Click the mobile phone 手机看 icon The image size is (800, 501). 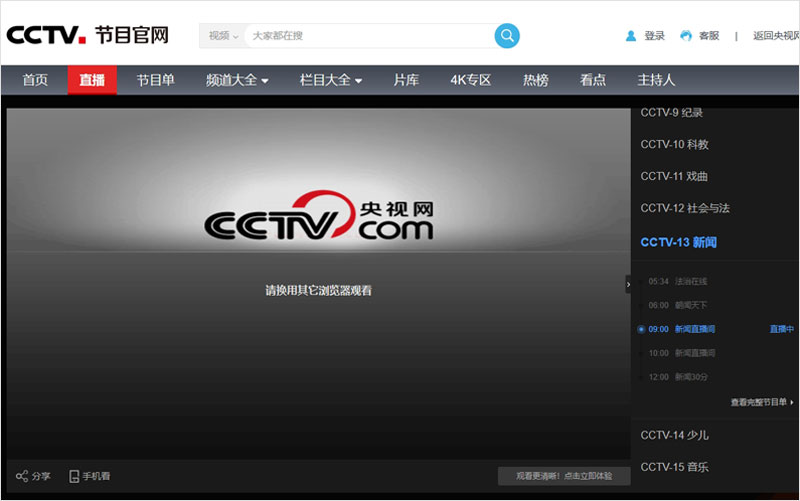[74, 476]
